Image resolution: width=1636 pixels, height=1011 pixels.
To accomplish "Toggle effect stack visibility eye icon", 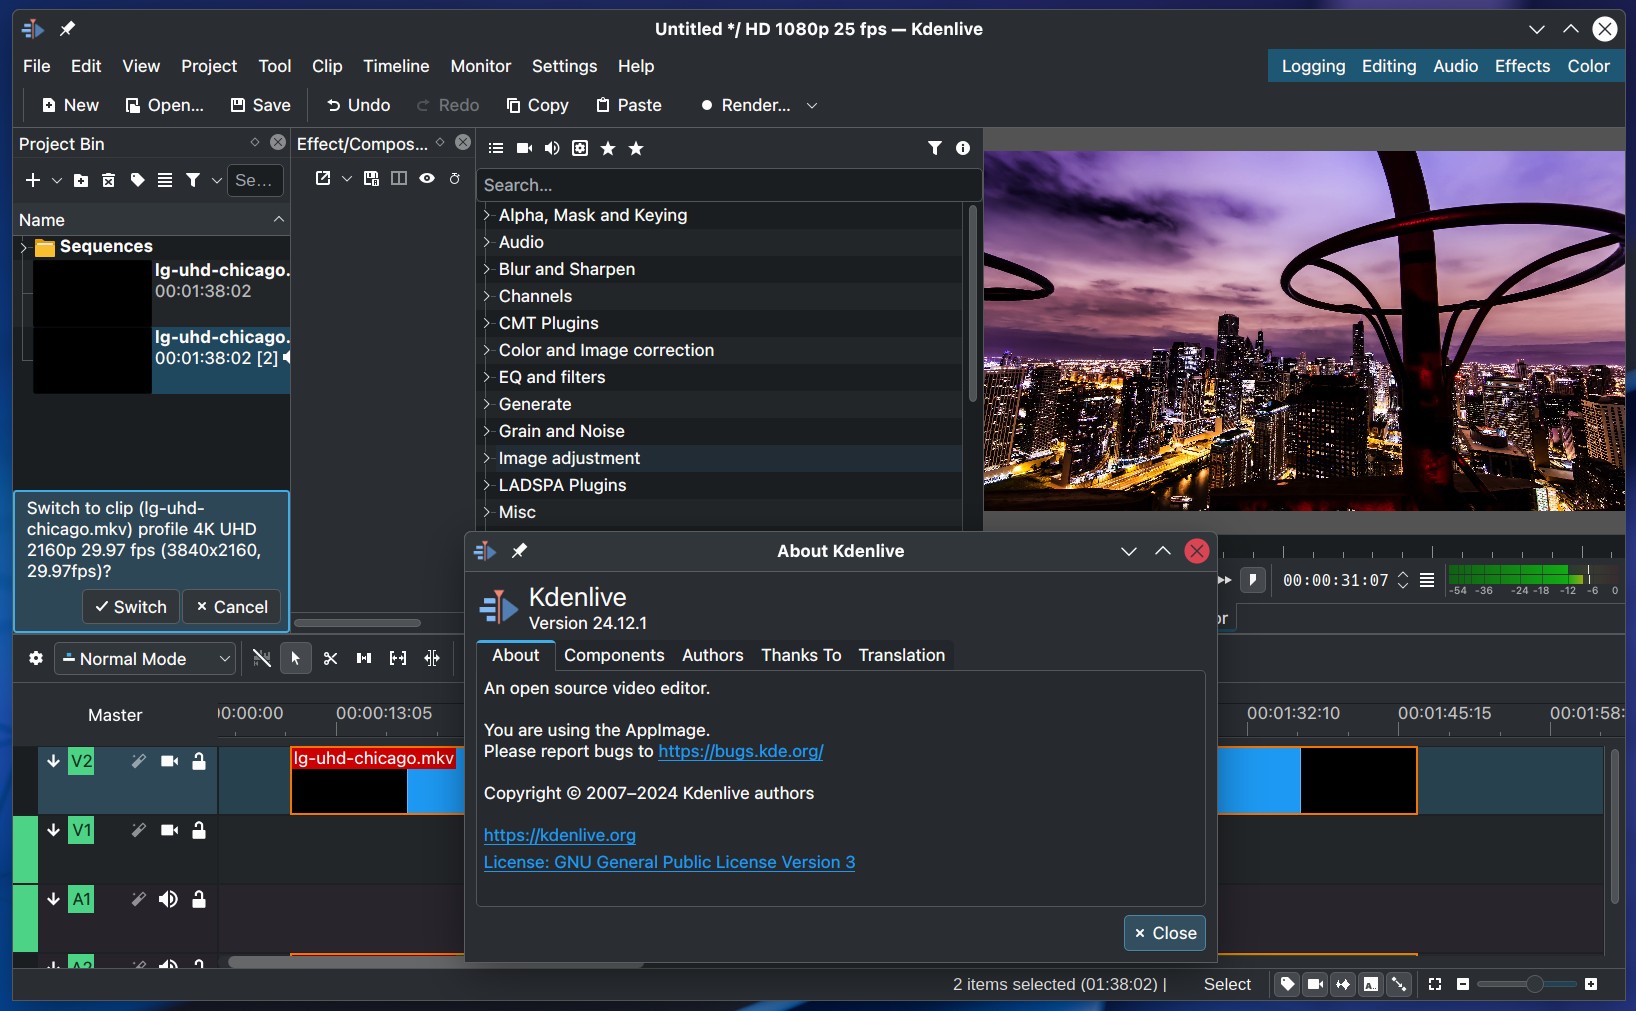I will (427, 178).
